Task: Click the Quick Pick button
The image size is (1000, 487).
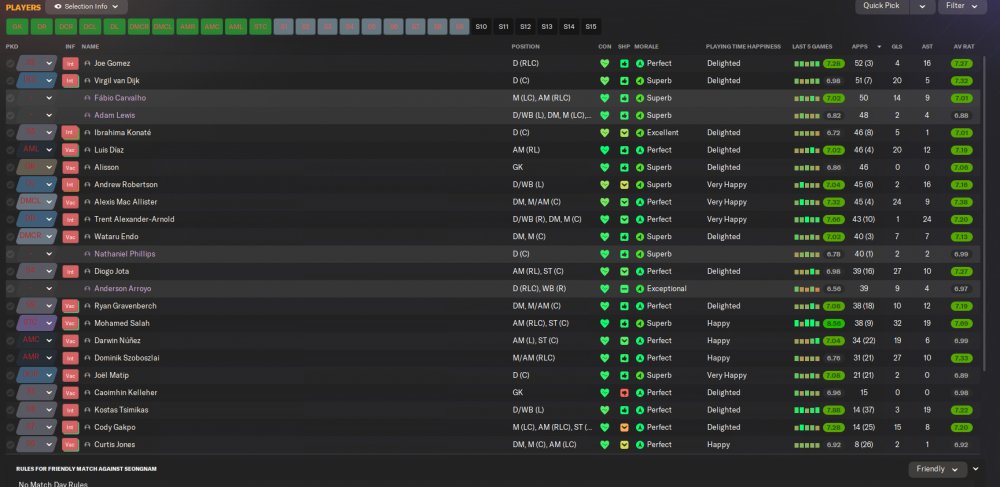Action: point(882,6)
